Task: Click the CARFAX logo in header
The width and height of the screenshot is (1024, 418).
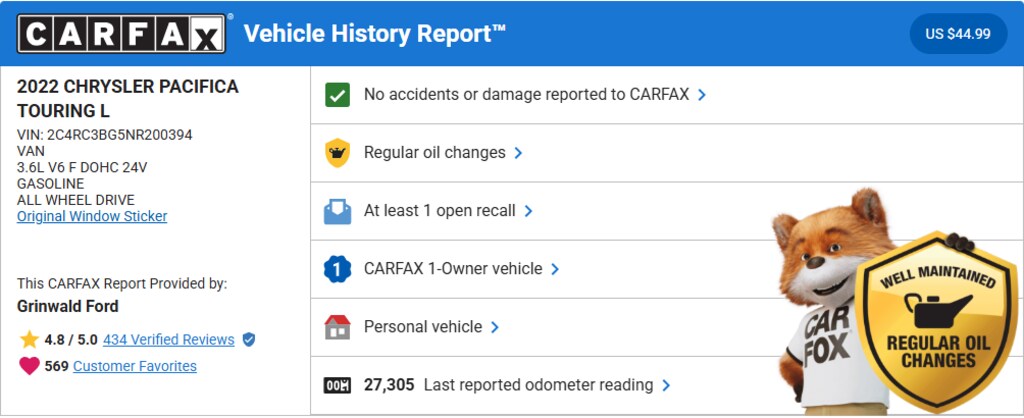Action: [x=120, y=34]
